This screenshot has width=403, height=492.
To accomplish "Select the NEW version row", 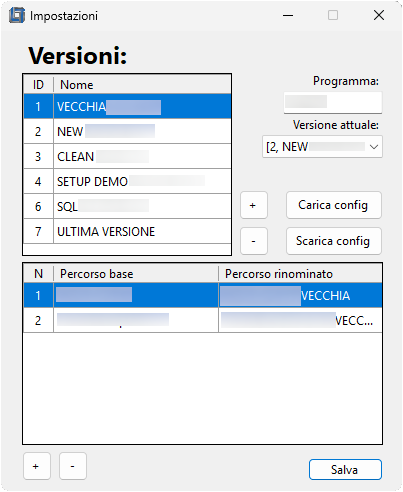I will click(127, 131).
